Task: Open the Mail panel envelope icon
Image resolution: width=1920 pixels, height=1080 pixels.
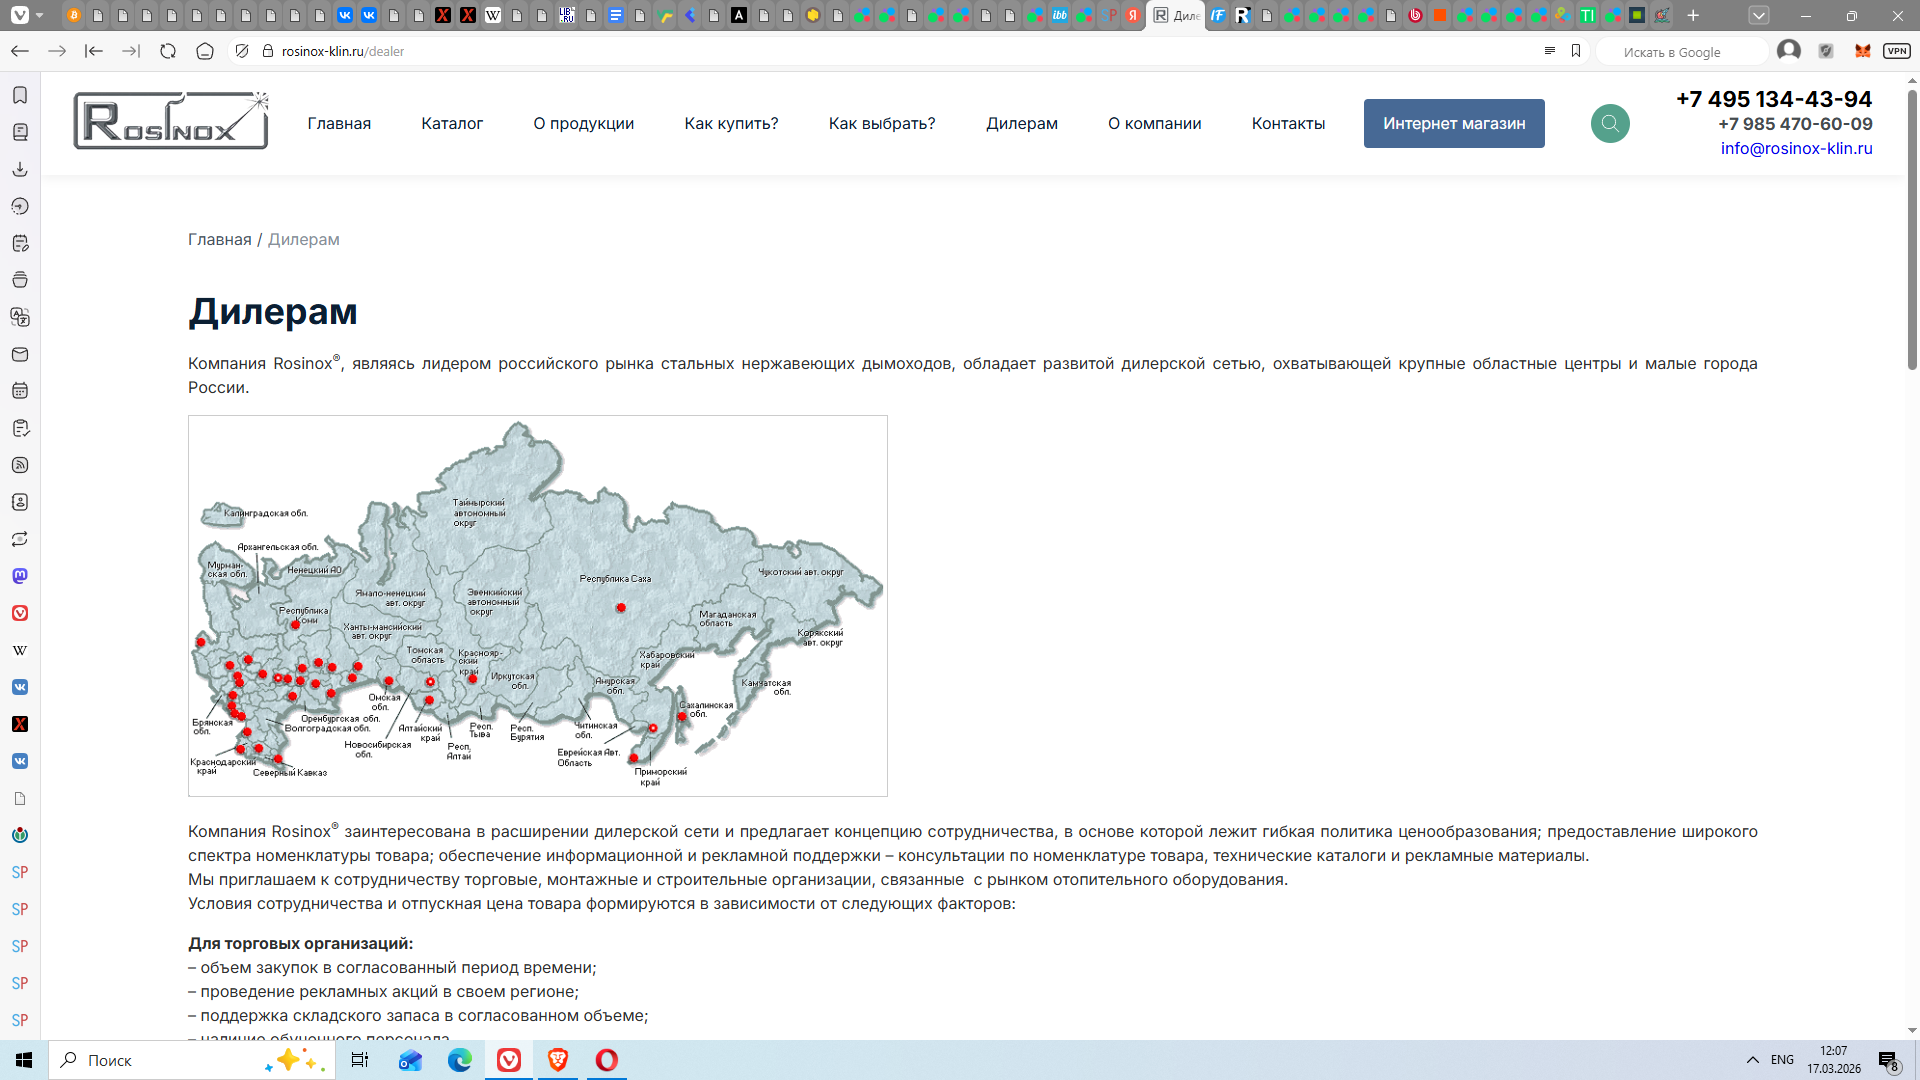Action: [20, 354]
